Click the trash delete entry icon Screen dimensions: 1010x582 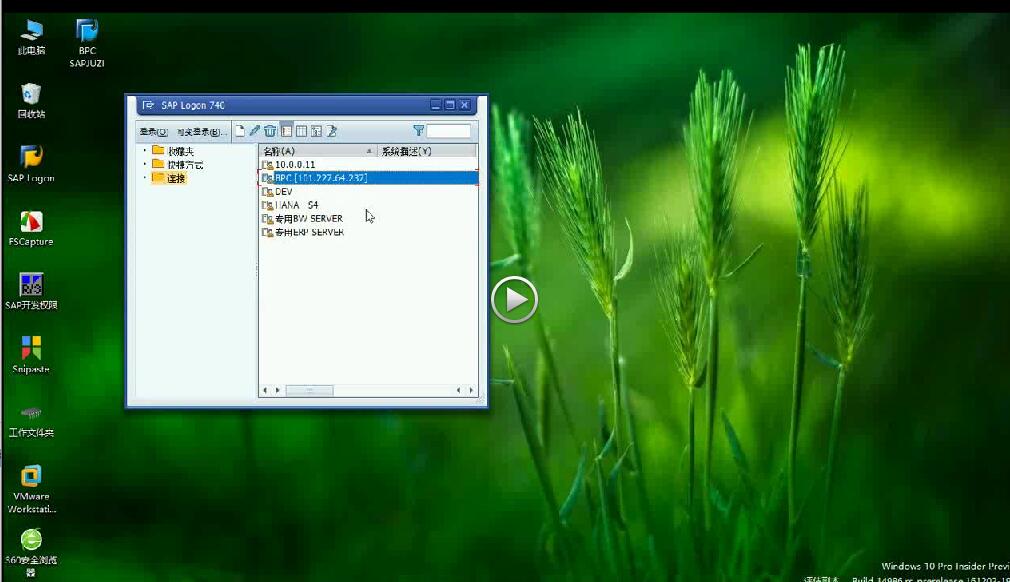270,131
